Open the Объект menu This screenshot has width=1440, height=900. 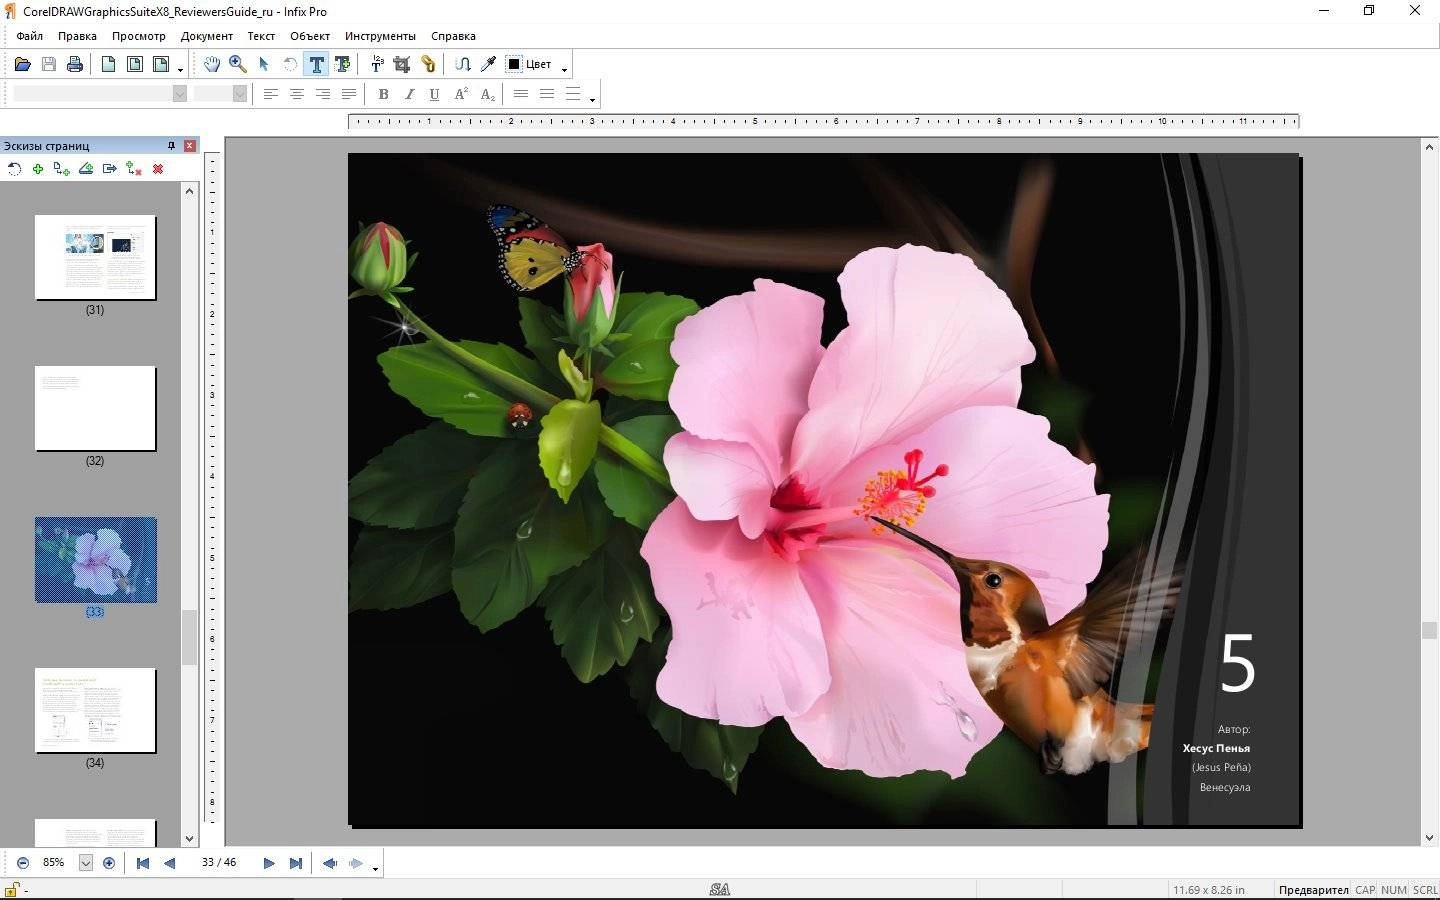(x=310, y=36)
